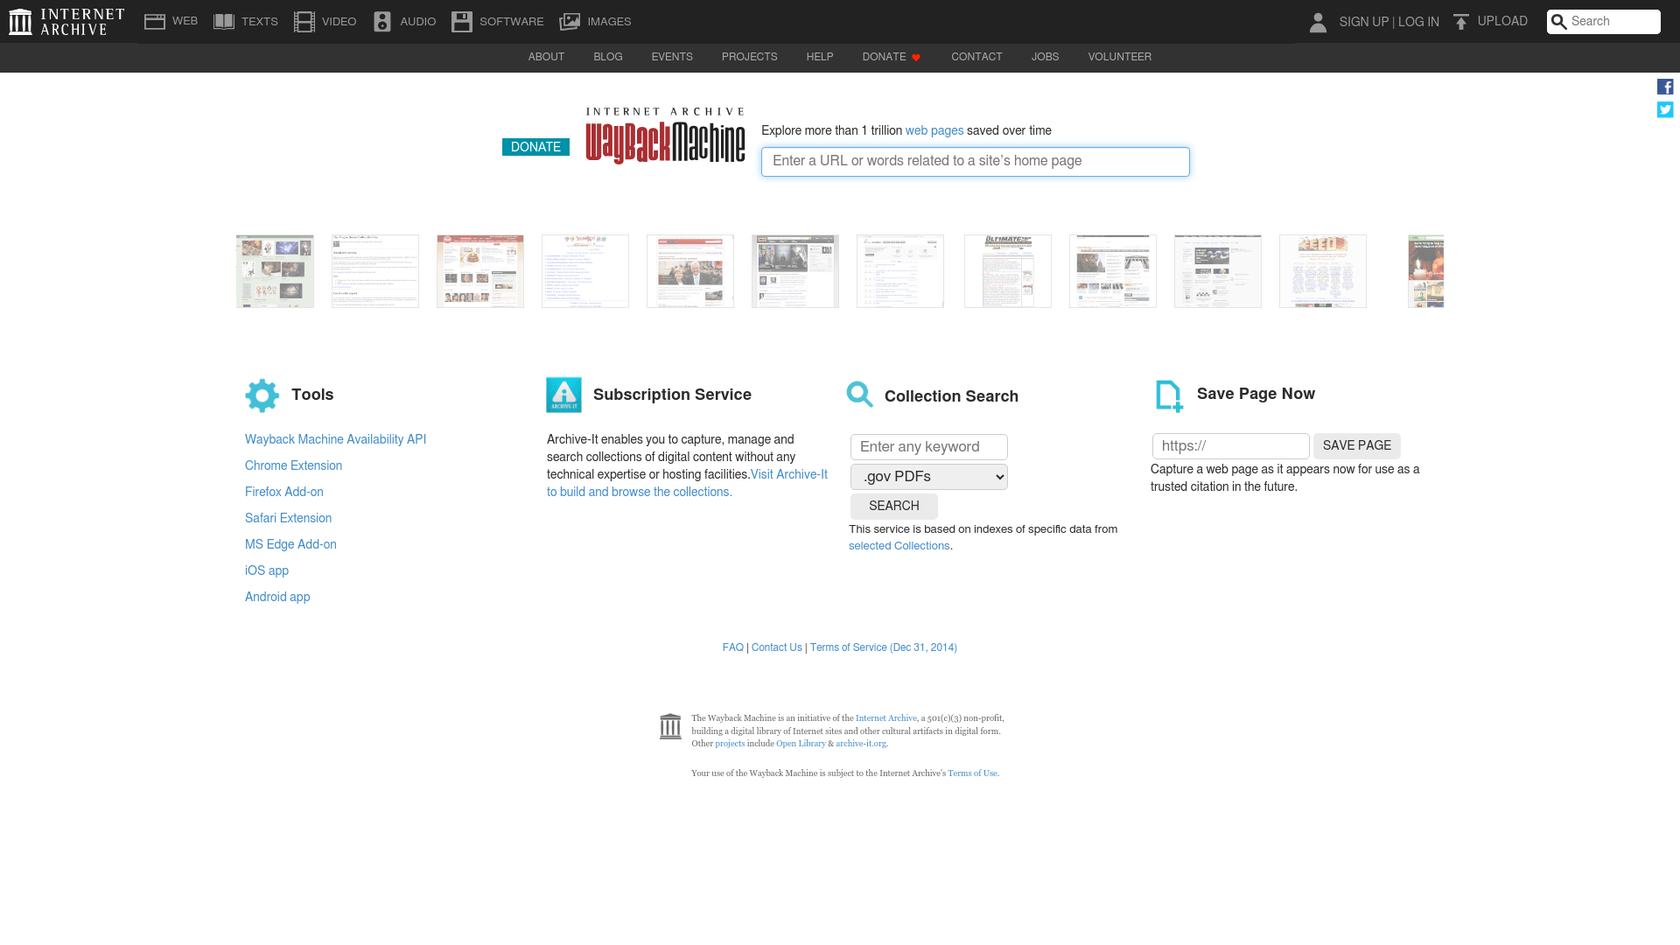Open the TEXTS collection icon
The image size is (1680, 945).
point(224,20)
